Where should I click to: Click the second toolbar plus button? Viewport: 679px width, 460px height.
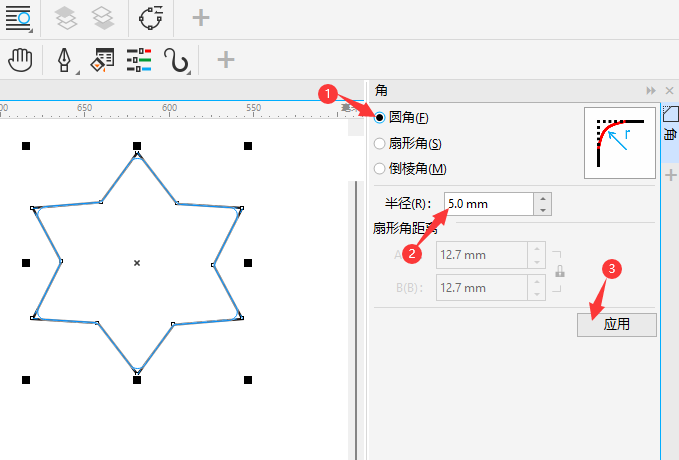(226, 59)
